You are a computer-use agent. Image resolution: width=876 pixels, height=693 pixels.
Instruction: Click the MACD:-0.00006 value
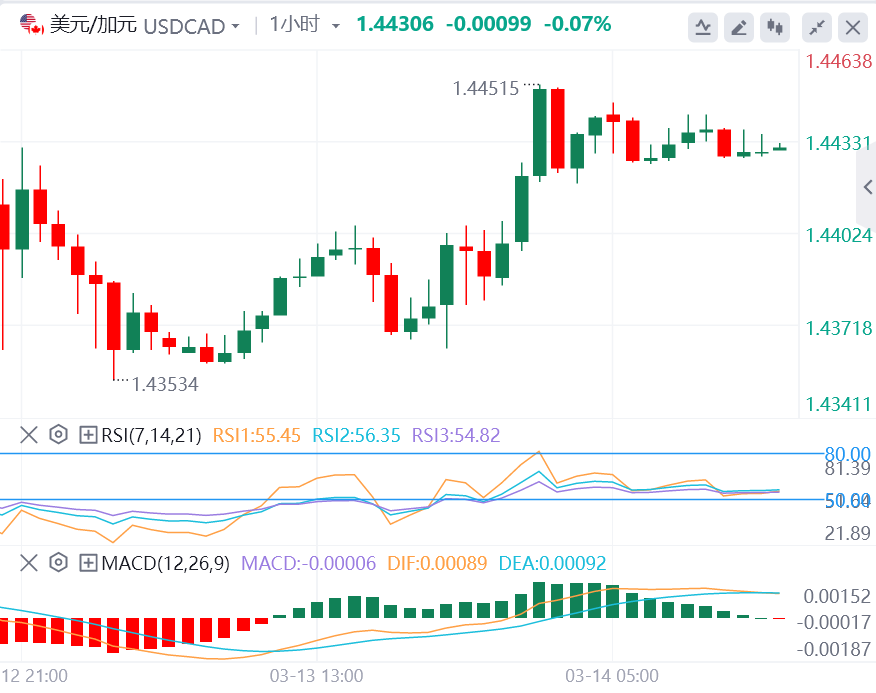click(x=308, y=563)
